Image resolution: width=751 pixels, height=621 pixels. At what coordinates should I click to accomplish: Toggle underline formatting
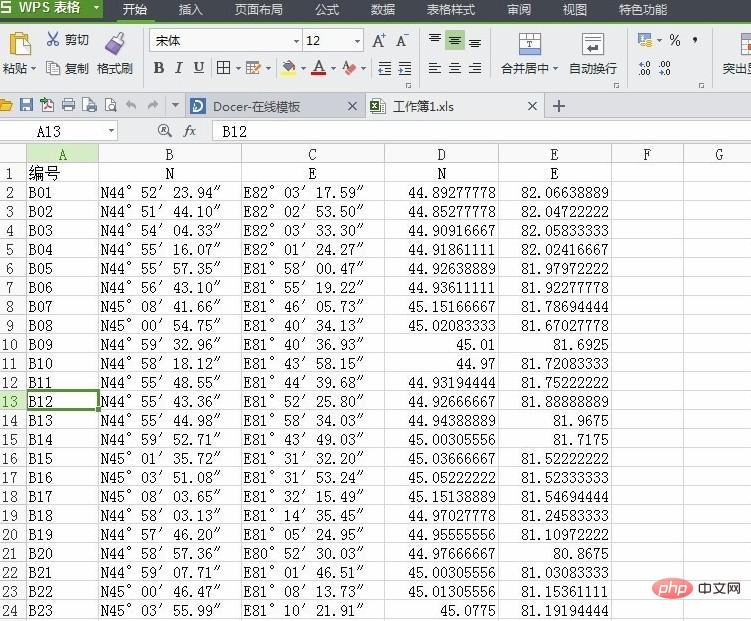pyautogui.click(x=199, y=68)
